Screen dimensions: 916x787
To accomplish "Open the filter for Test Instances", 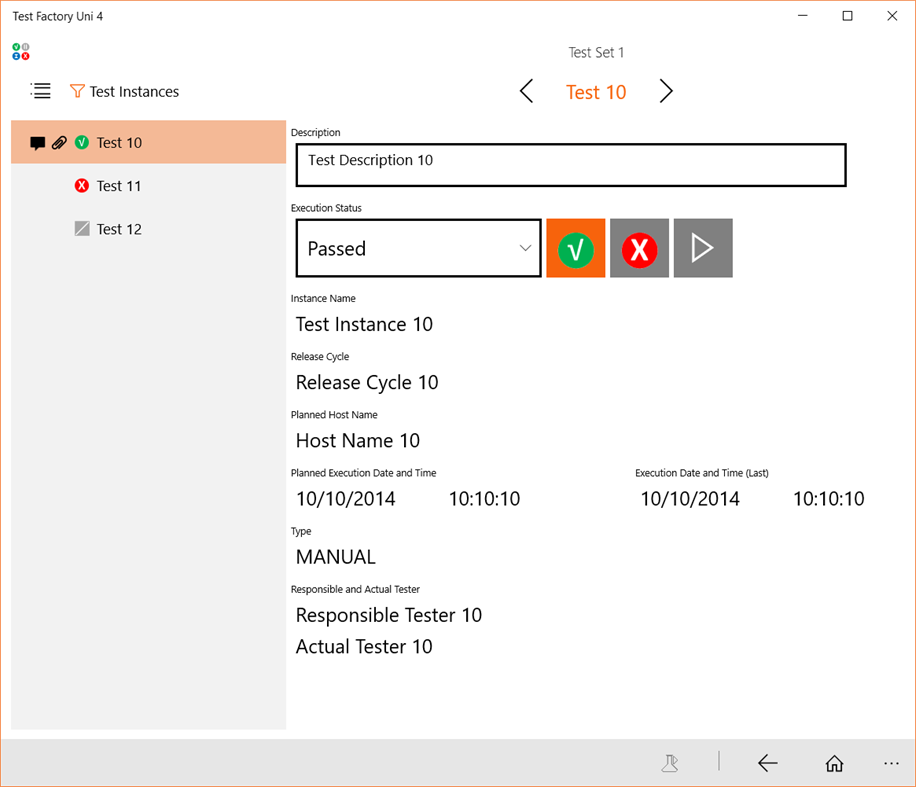I will click(77, 91).
